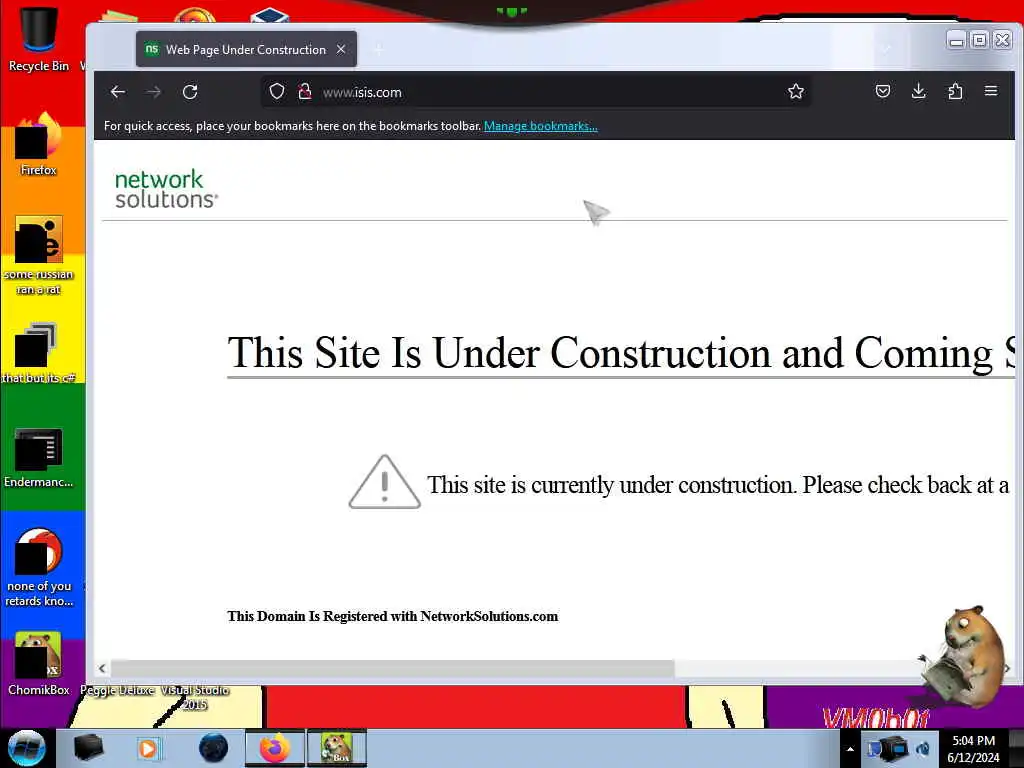Open the dark globe browser taskbar icon

(x=213, y=748)
